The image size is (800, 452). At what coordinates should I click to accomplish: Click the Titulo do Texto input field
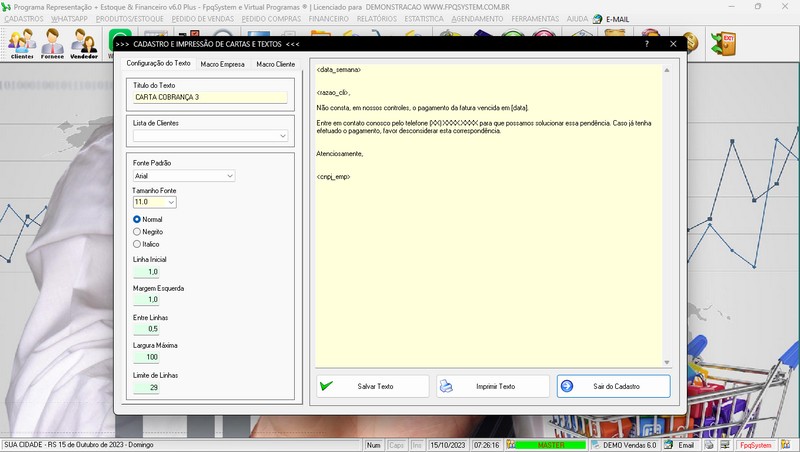click(210, 97)
